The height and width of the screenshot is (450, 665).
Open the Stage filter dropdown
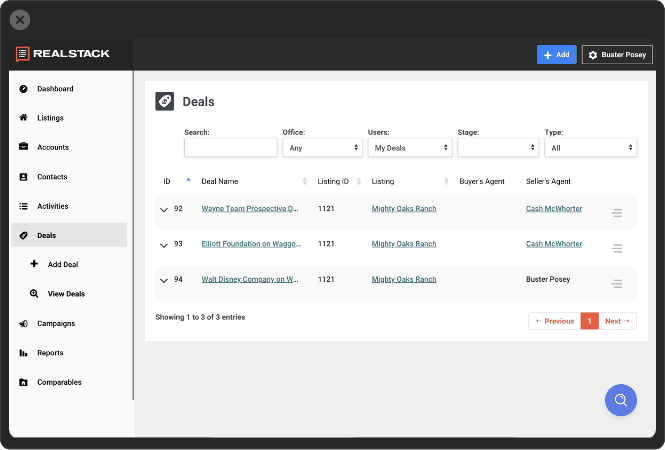point(497,147)
